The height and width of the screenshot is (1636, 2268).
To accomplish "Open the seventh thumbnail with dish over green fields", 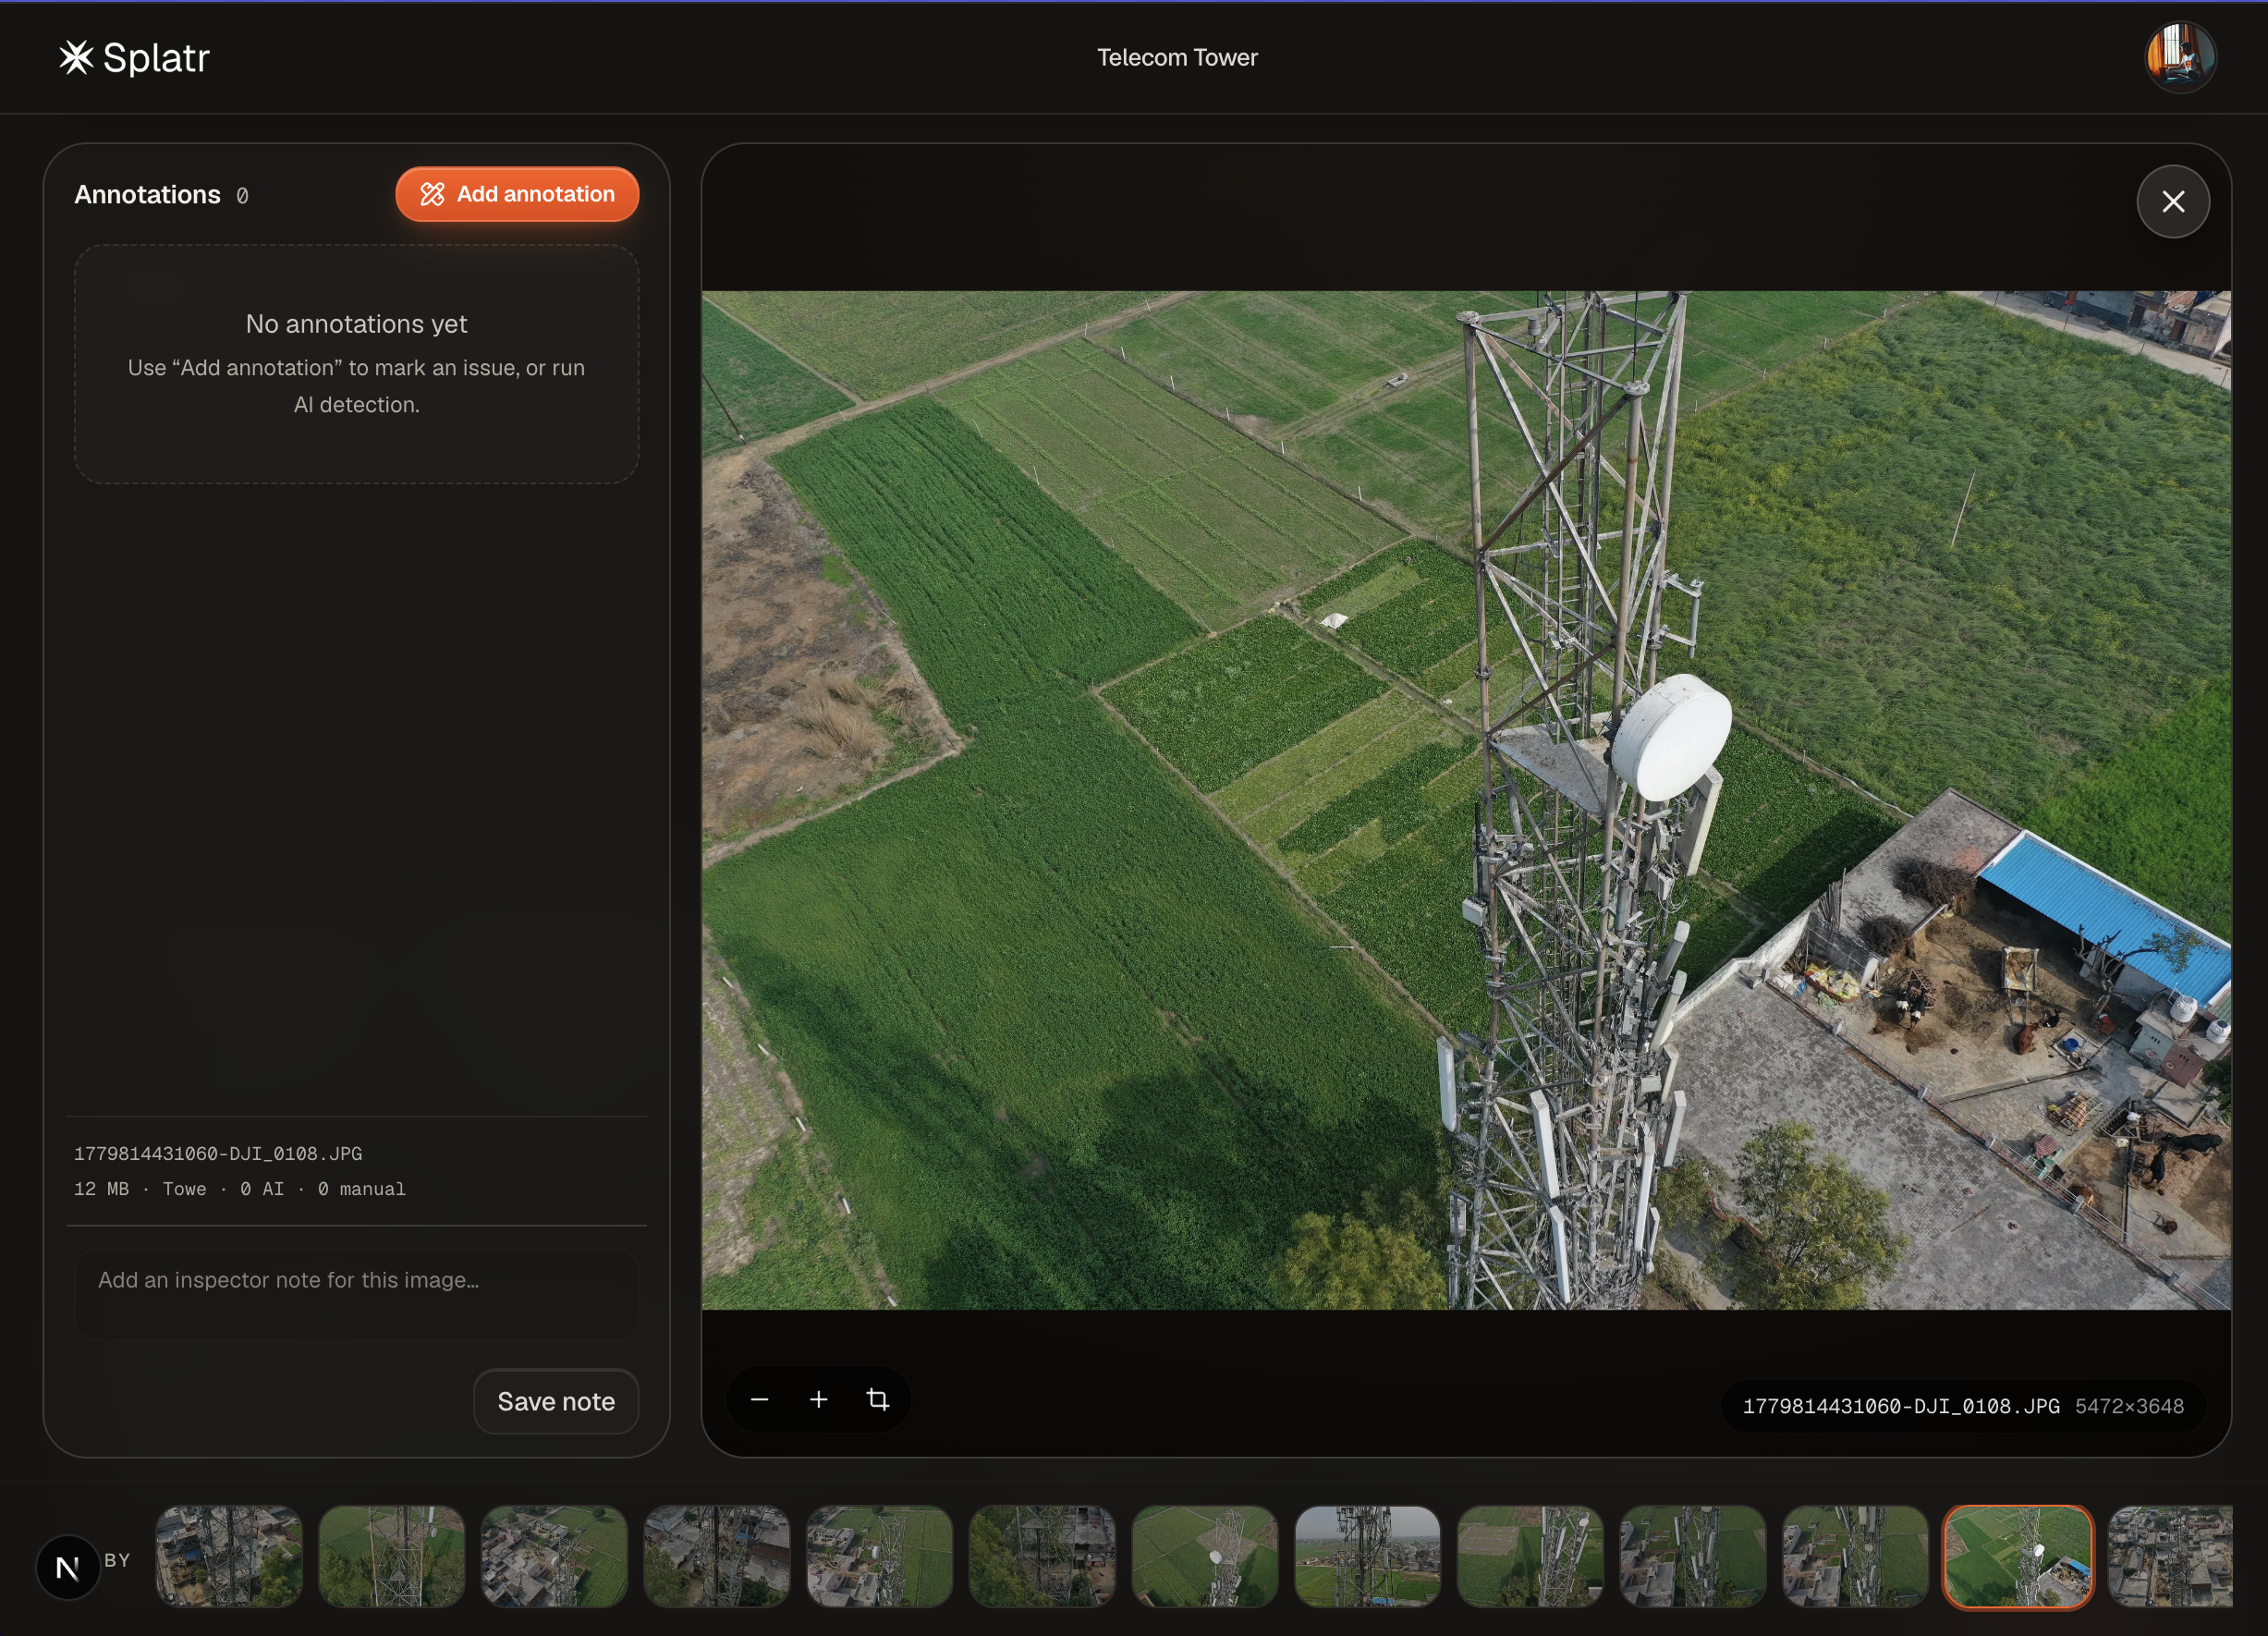I will [x=1205, y=1557].
